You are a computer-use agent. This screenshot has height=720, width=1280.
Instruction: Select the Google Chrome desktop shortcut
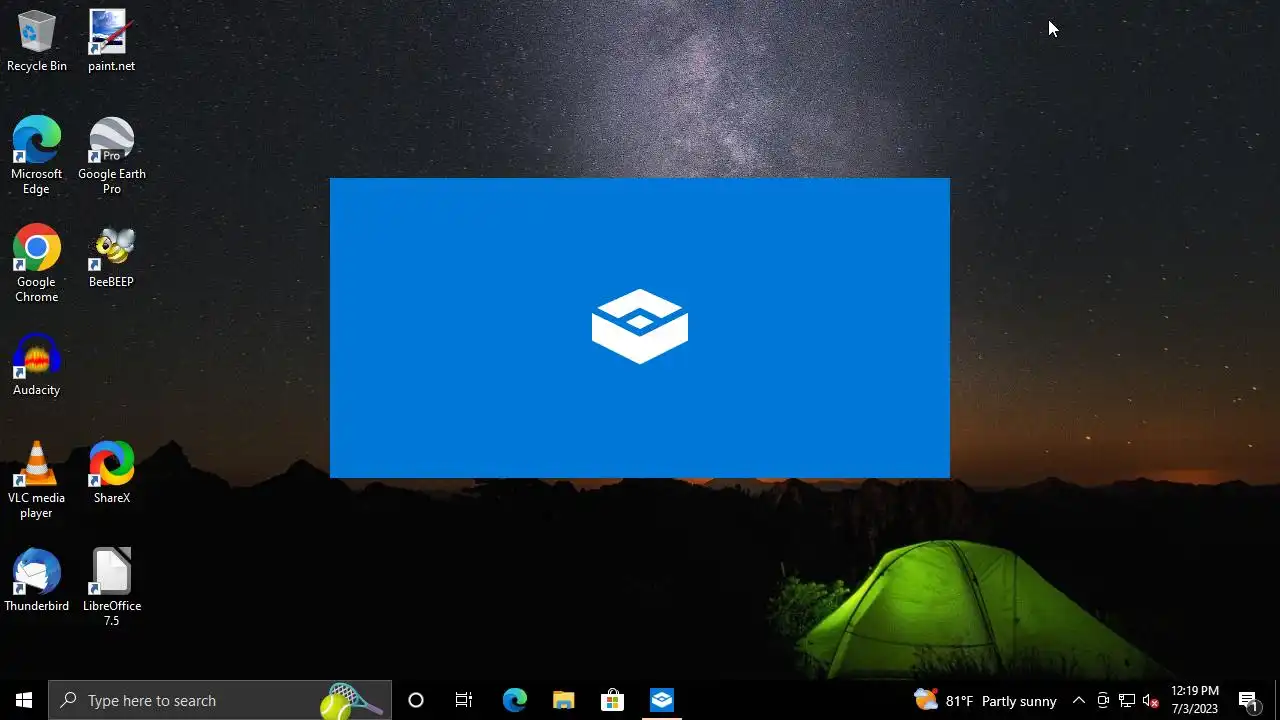(37, 264)
